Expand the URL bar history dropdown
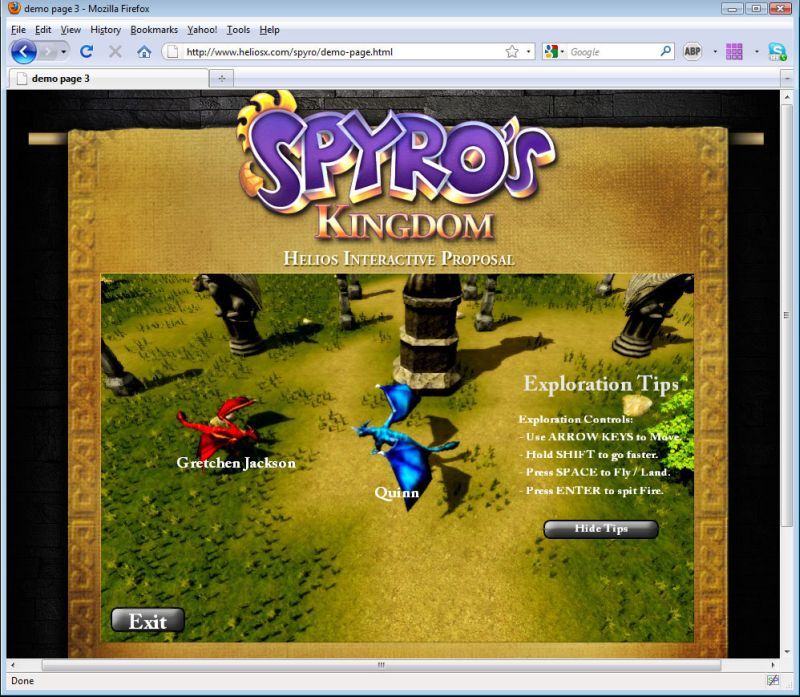Image resolution: width=800 pixels, height=697 pixels. 528,51
